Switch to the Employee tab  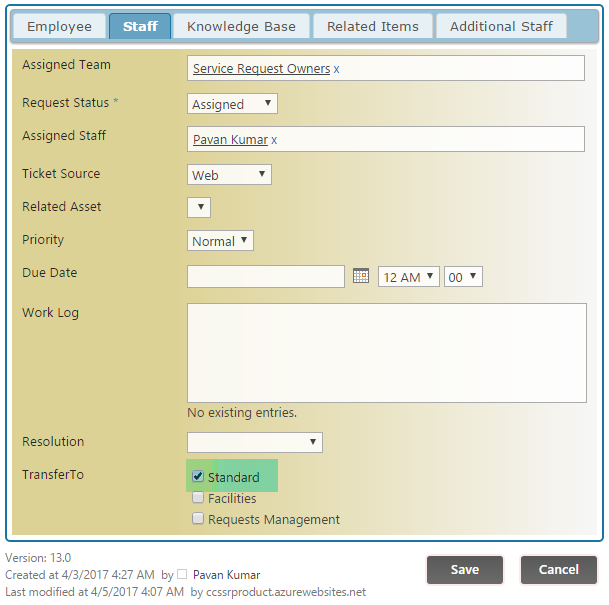(59, 26)
